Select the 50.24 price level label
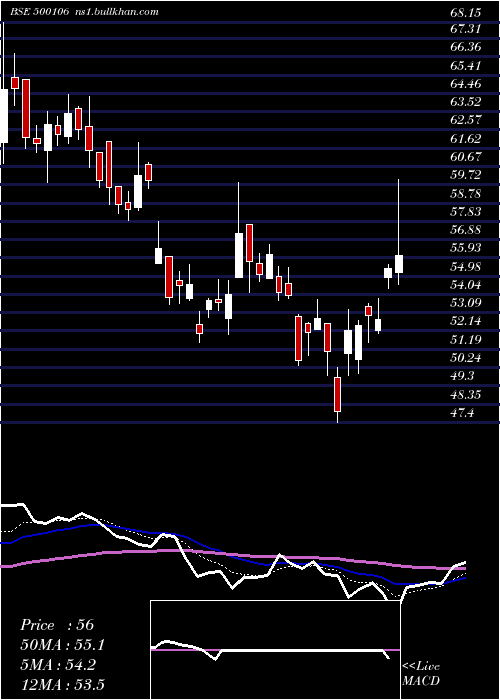Image resolution: width=500 pixels, height=700 pixels. 466,358
